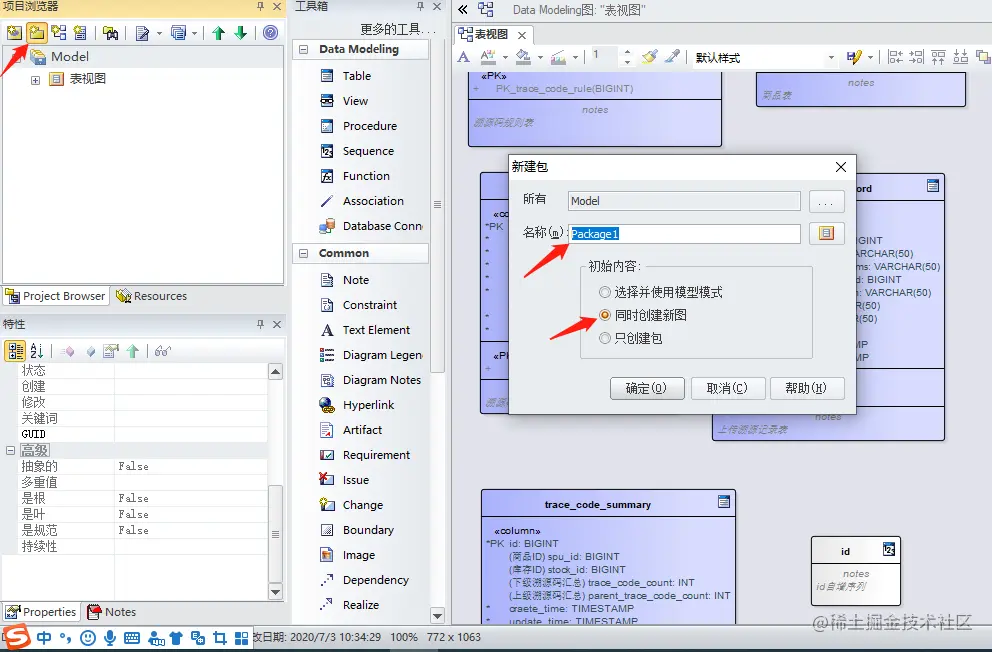This screenshot has width=992, height=652.
Task: Open fill color dropdown arrow in diagram toolbar
Action: coord(540,58)
